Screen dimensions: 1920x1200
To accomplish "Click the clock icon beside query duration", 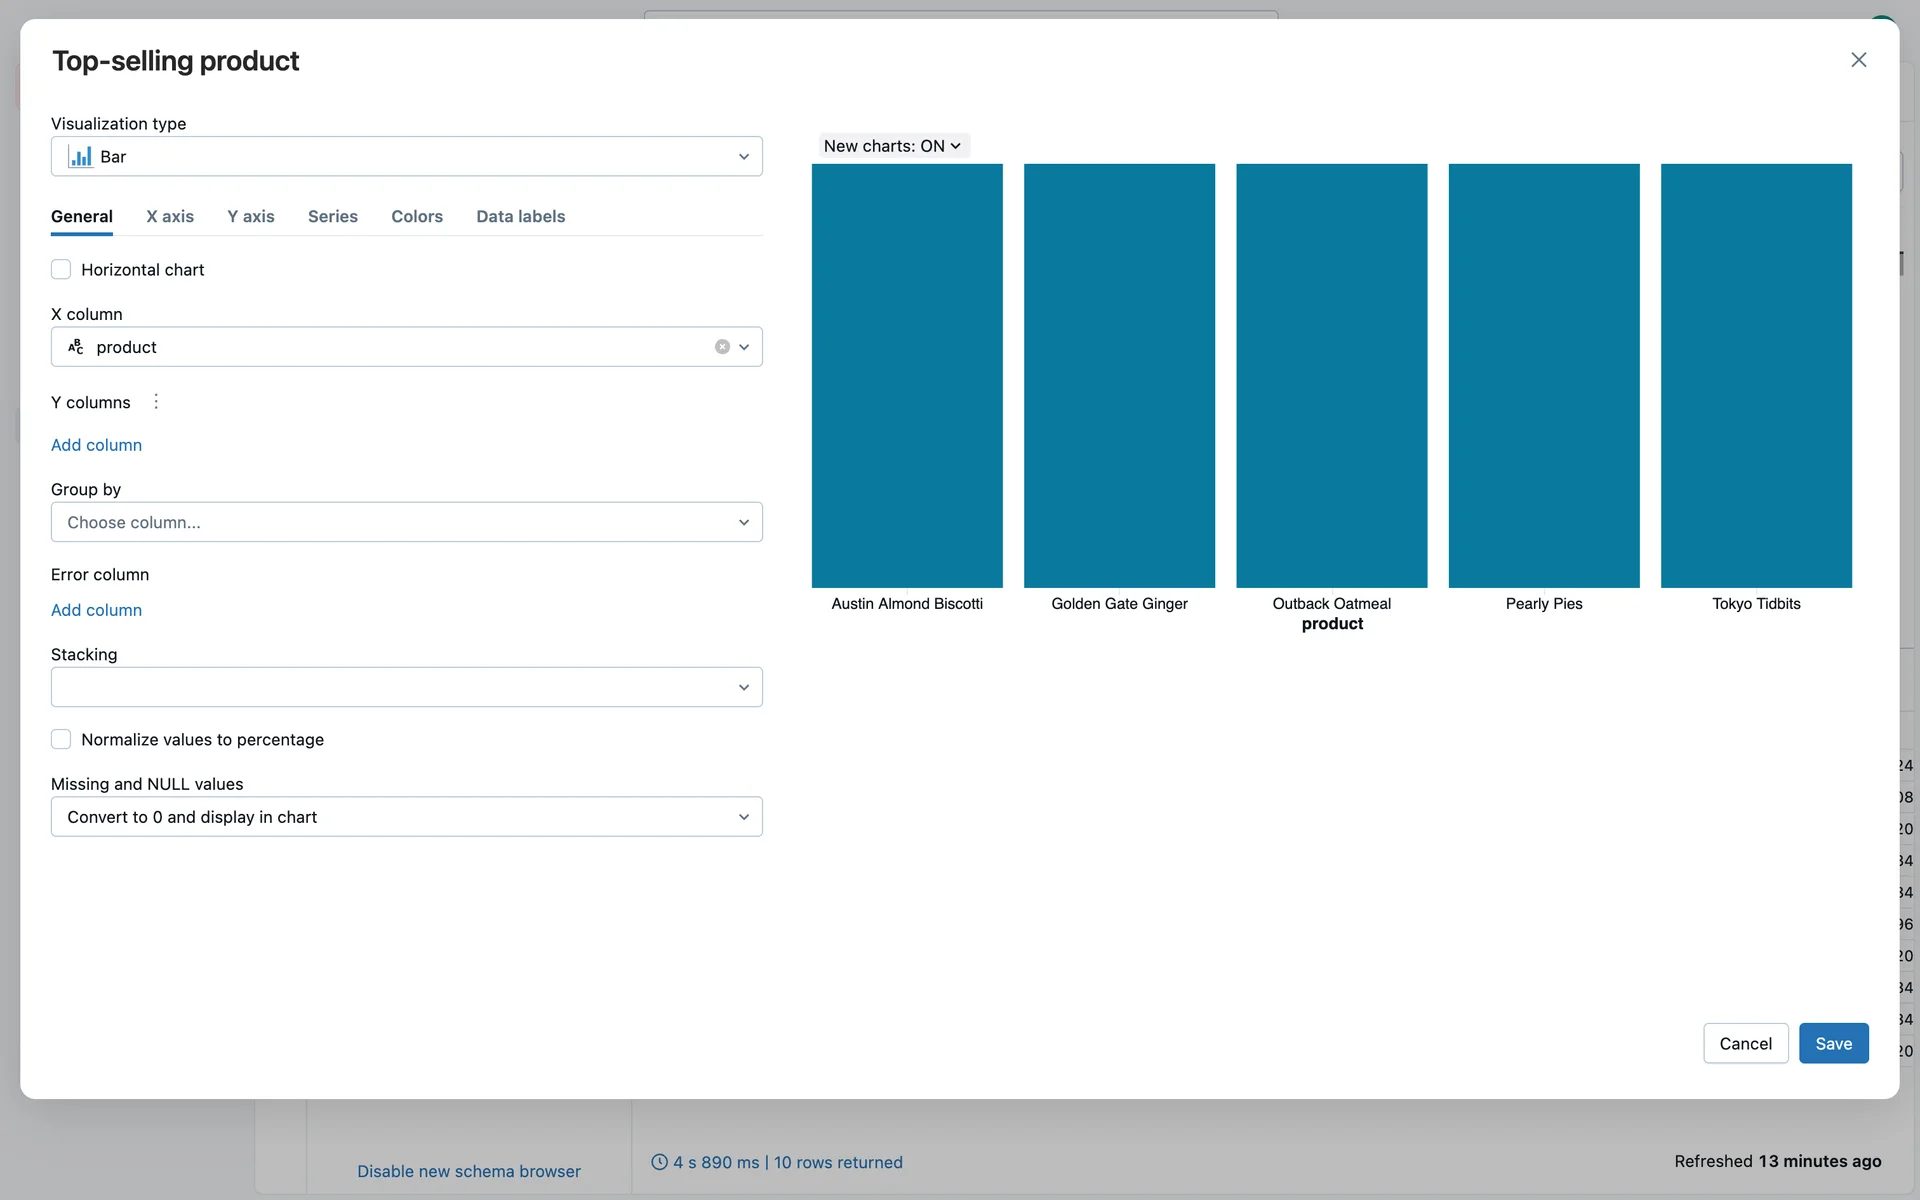I will point(659,1162).
